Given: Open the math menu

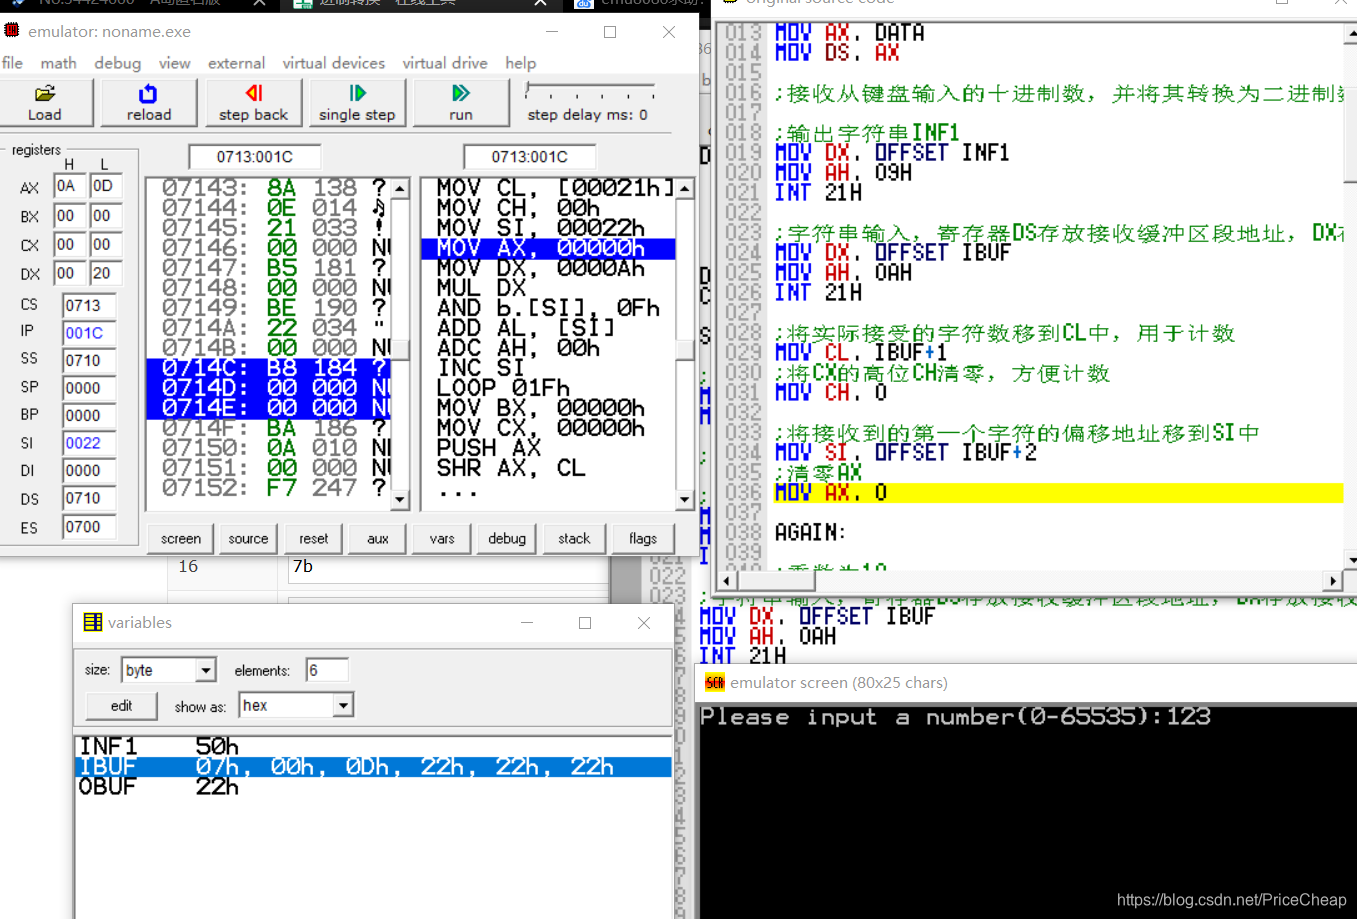Looking at the screenshot, I should click(x=58, y=63).
